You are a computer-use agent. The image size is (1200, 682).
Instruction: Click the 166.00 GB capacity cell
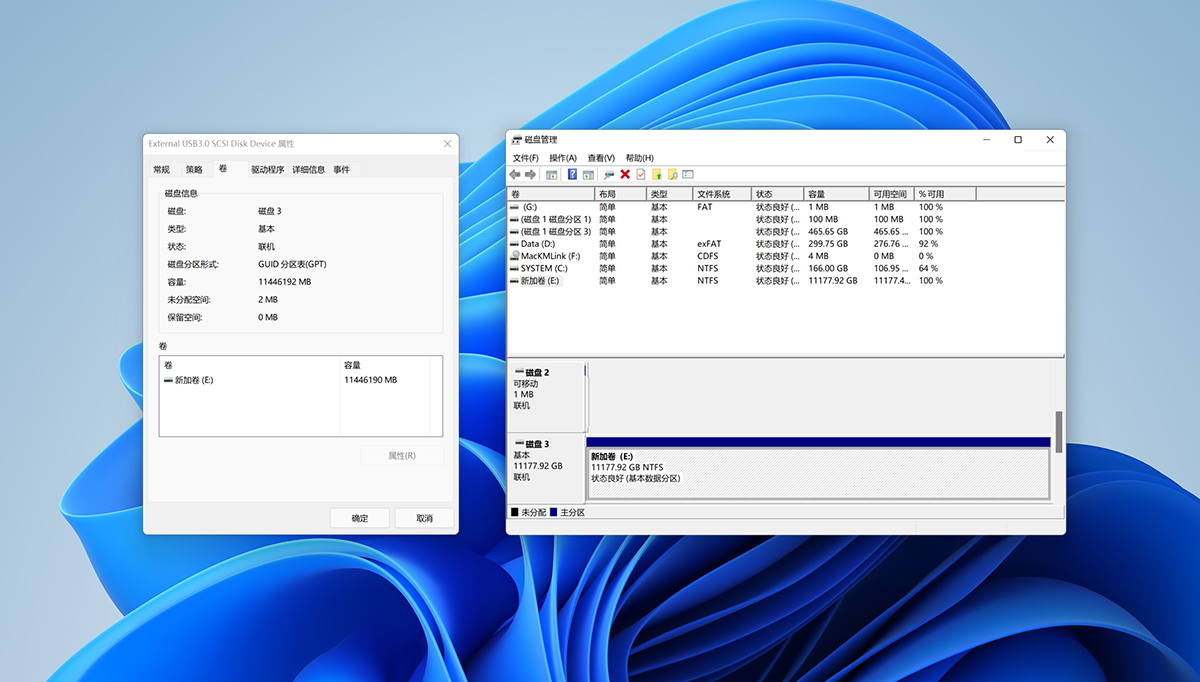pyautogui.click(x=828, y=268)
